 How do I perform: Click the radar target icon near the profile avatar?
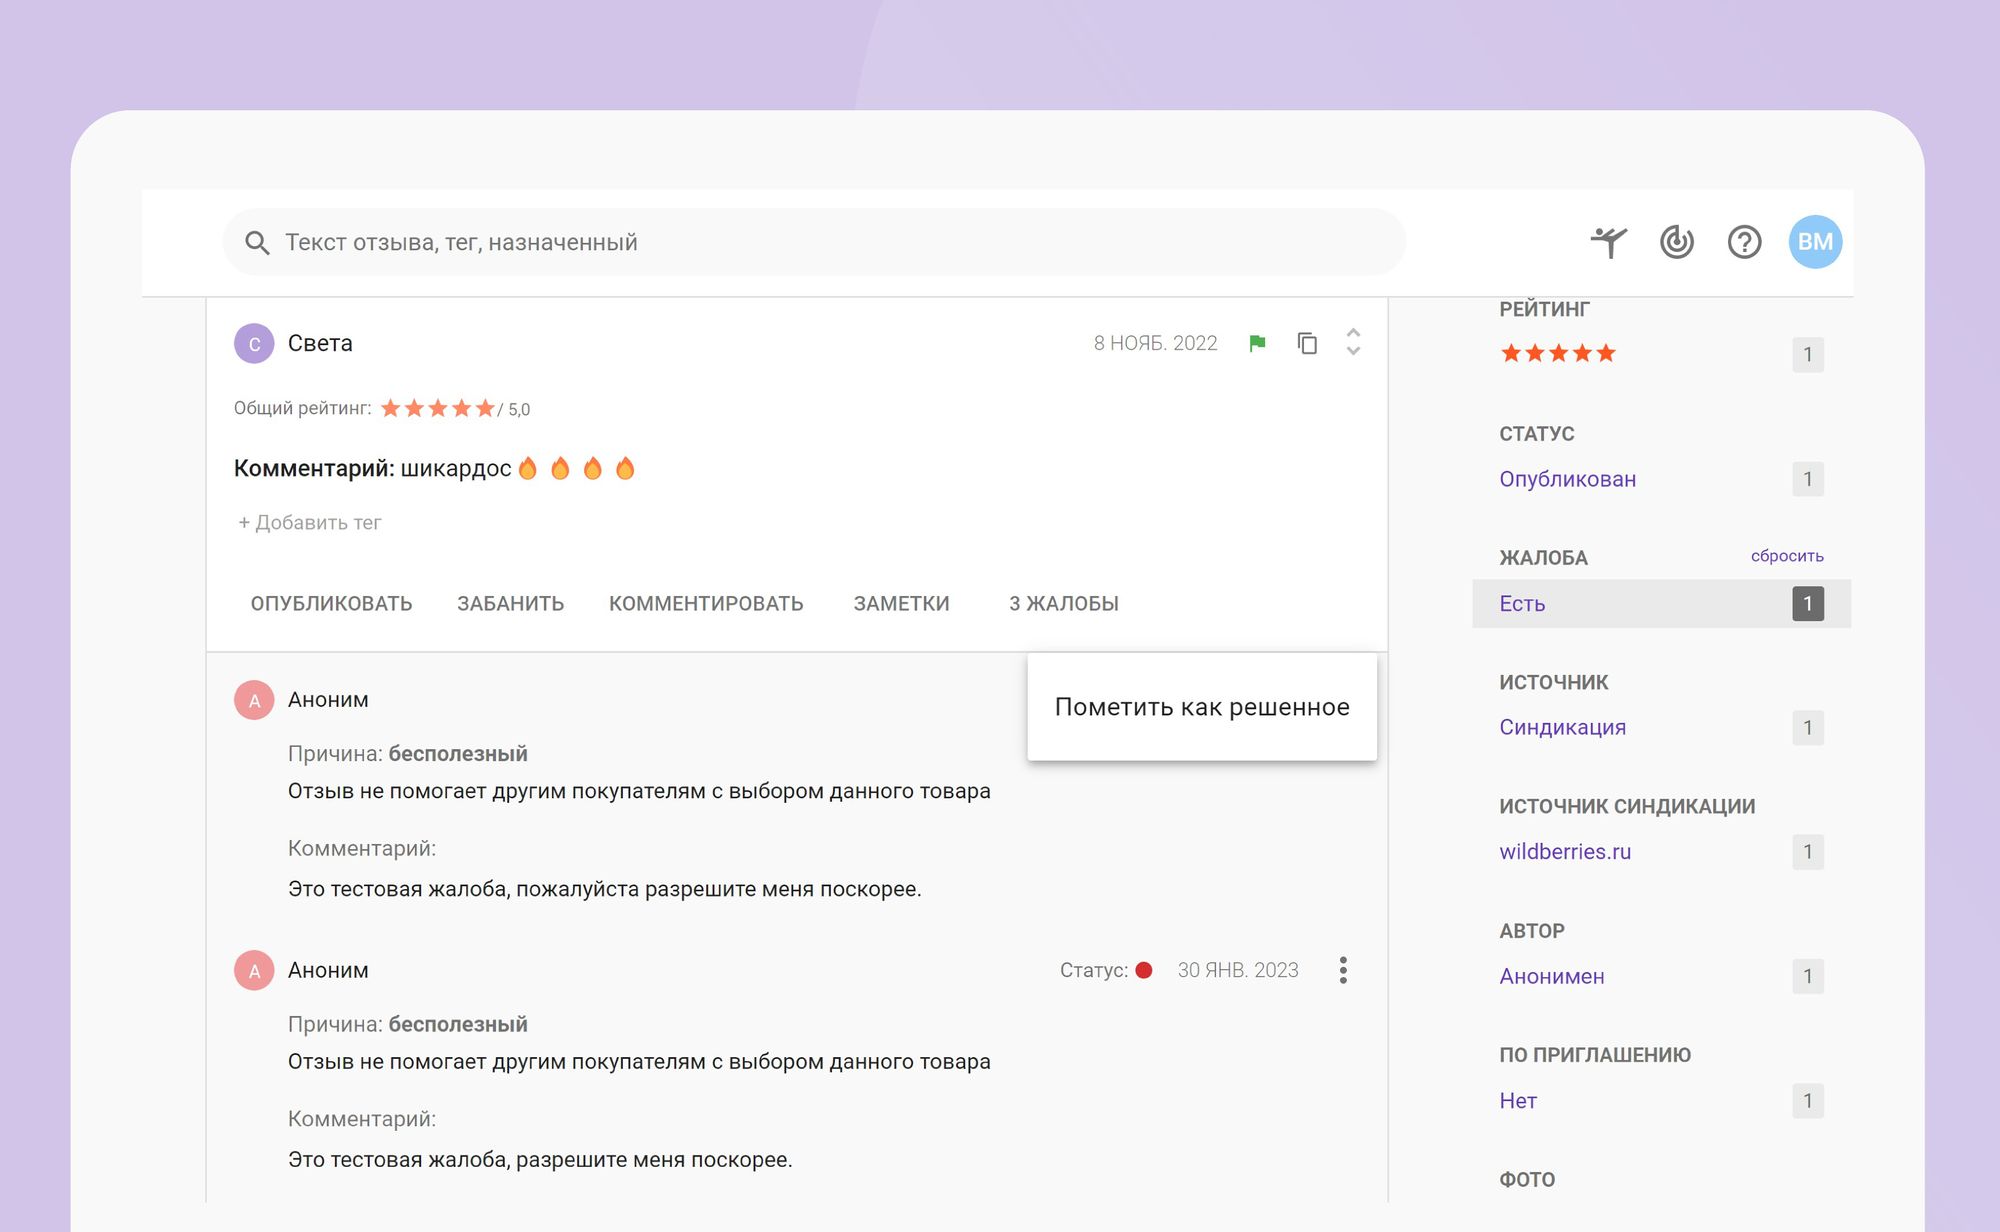pos(1678,241)
